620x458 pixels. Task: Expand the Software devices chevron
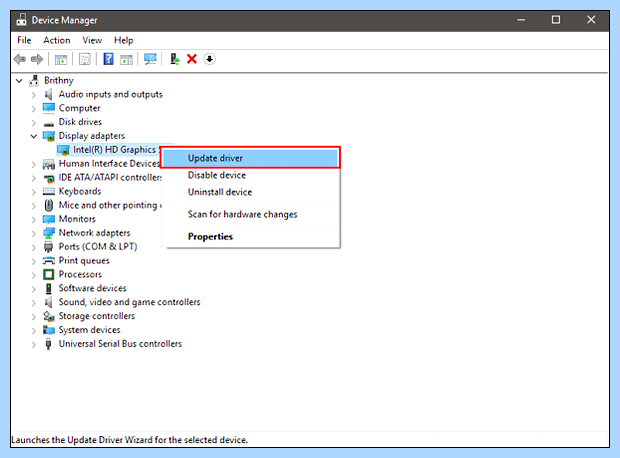34,289
